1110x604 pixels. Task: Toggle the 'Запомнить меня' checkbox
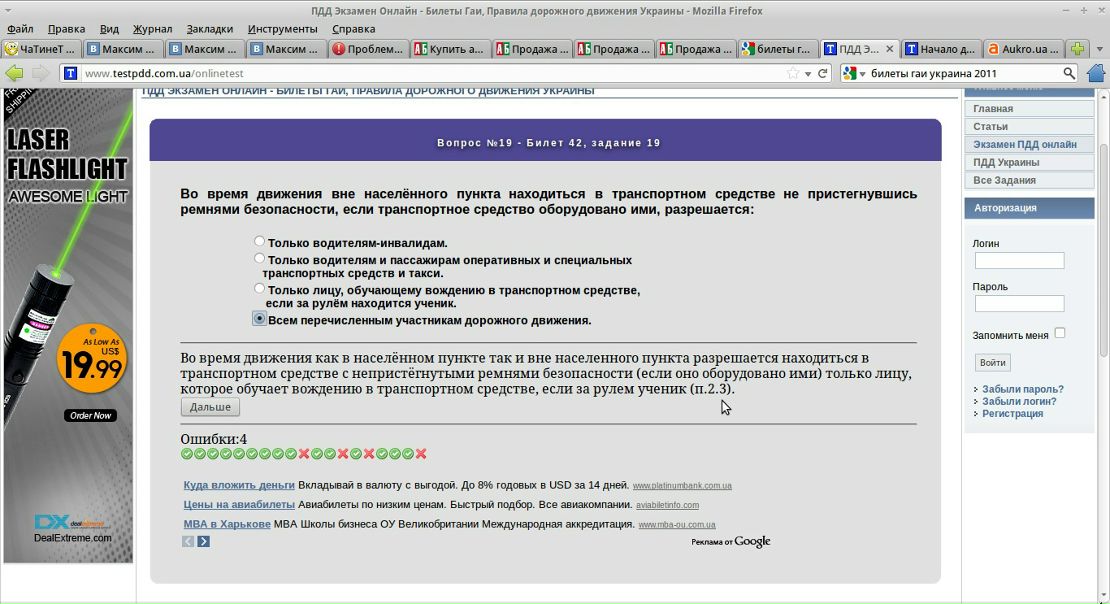1060,333
